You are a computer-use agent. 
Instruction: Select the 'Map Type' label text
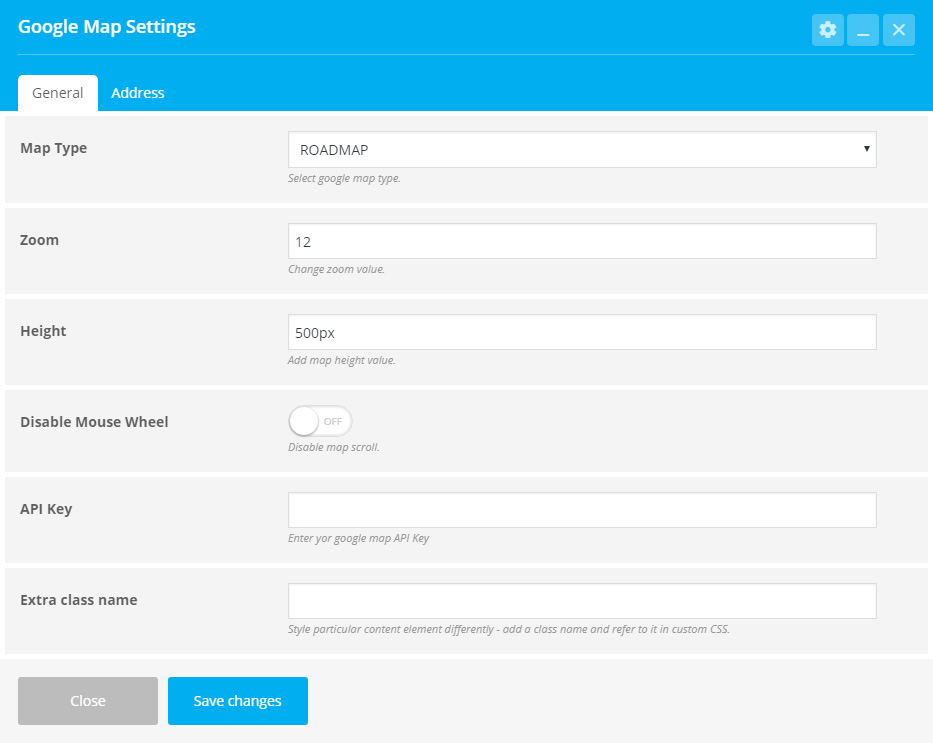tap(54, 148)
